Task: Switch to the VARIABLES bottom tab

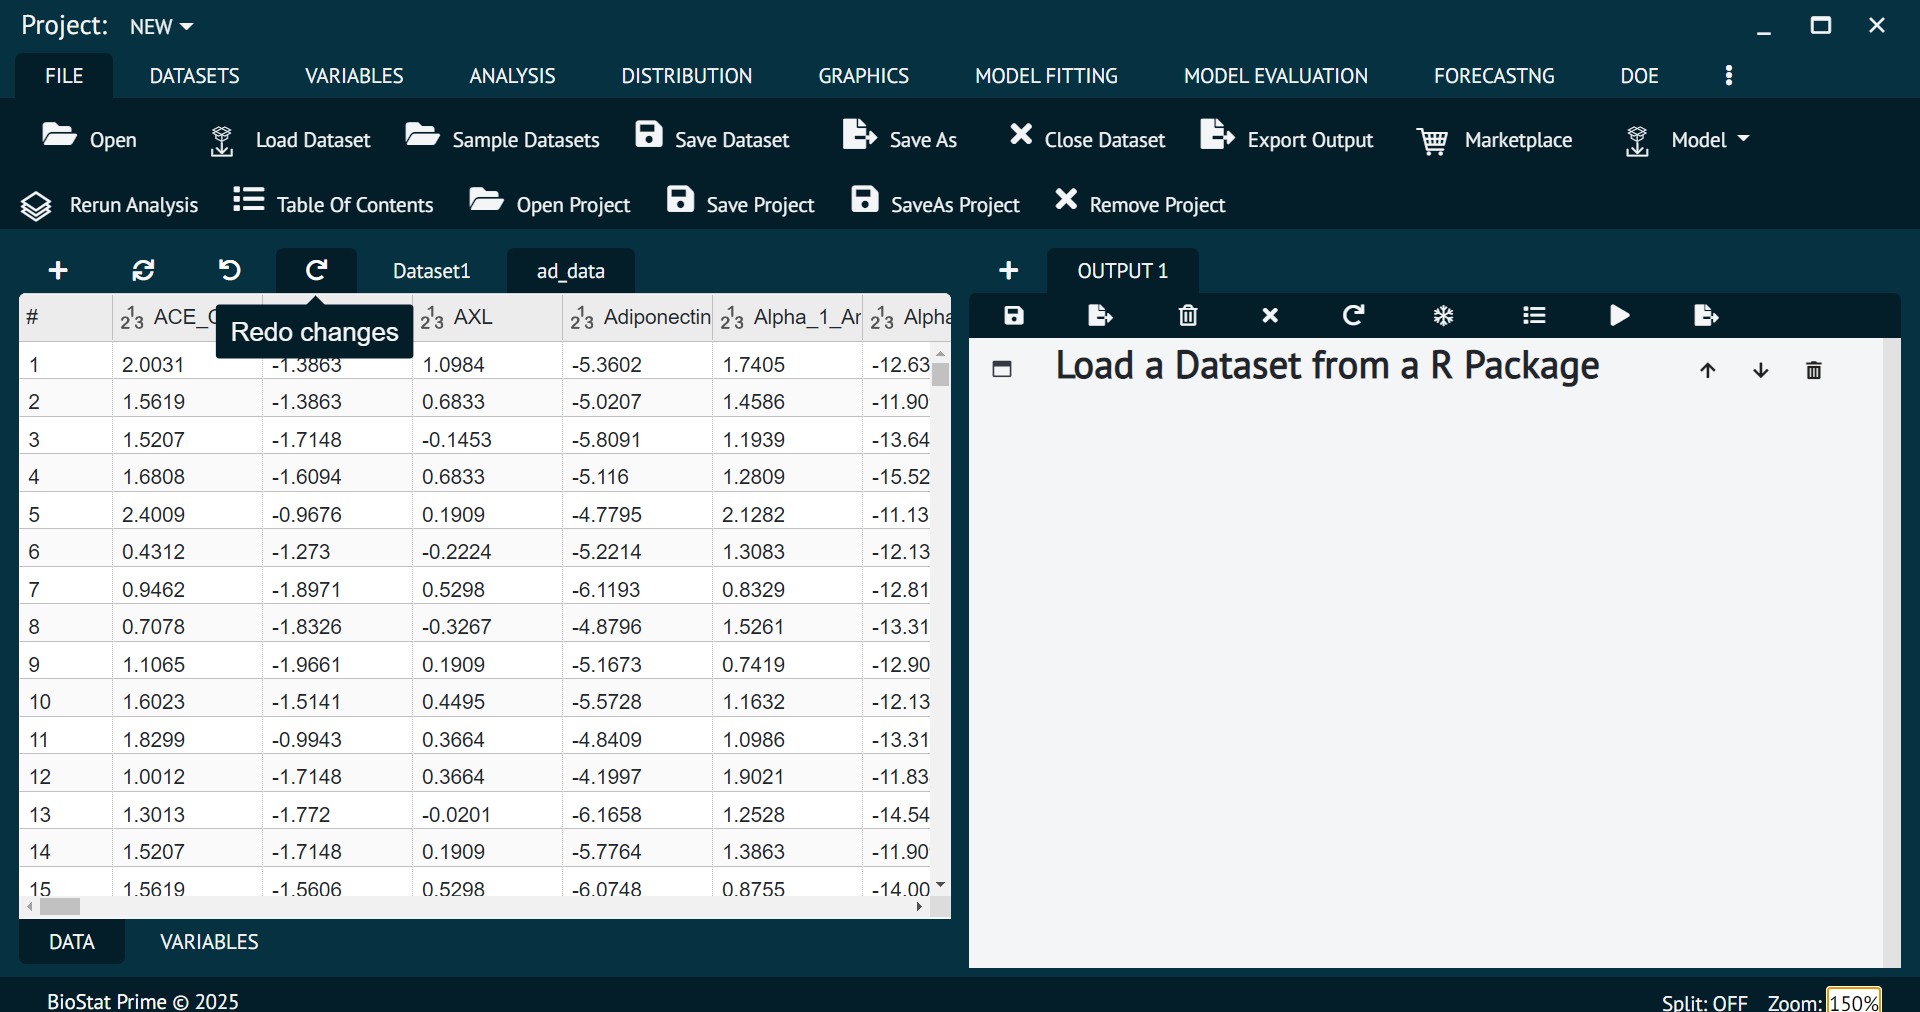Action: [x=209, y=942]
